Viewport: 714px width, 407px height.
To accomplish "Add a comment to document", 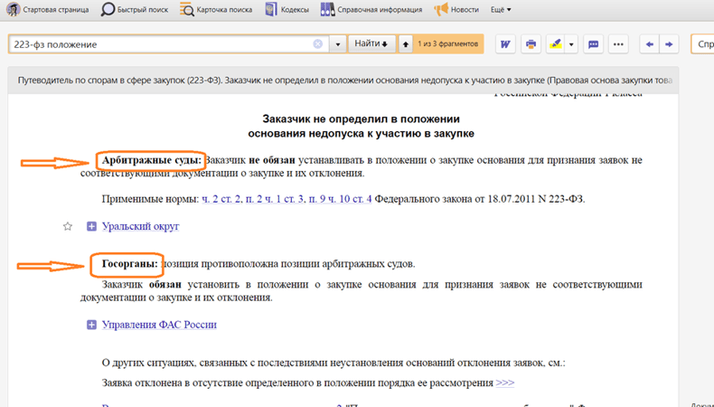I will 593,44.
